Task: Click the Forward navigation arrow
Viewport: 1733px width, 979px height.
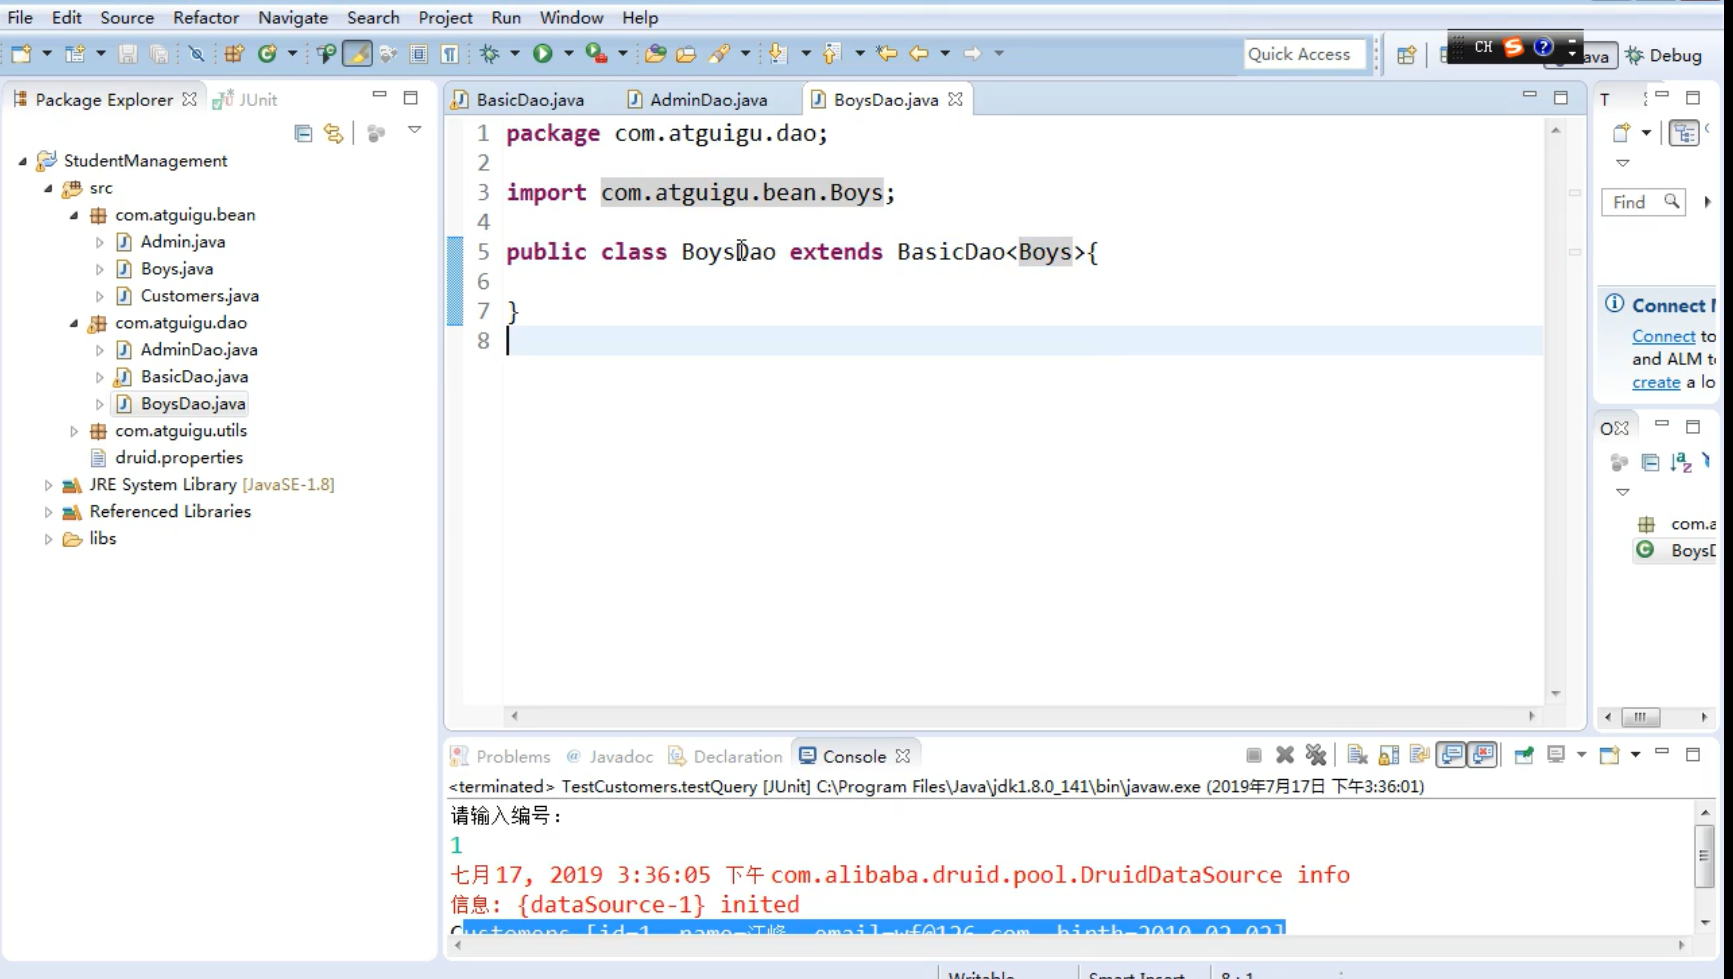Action: (972, 54)
